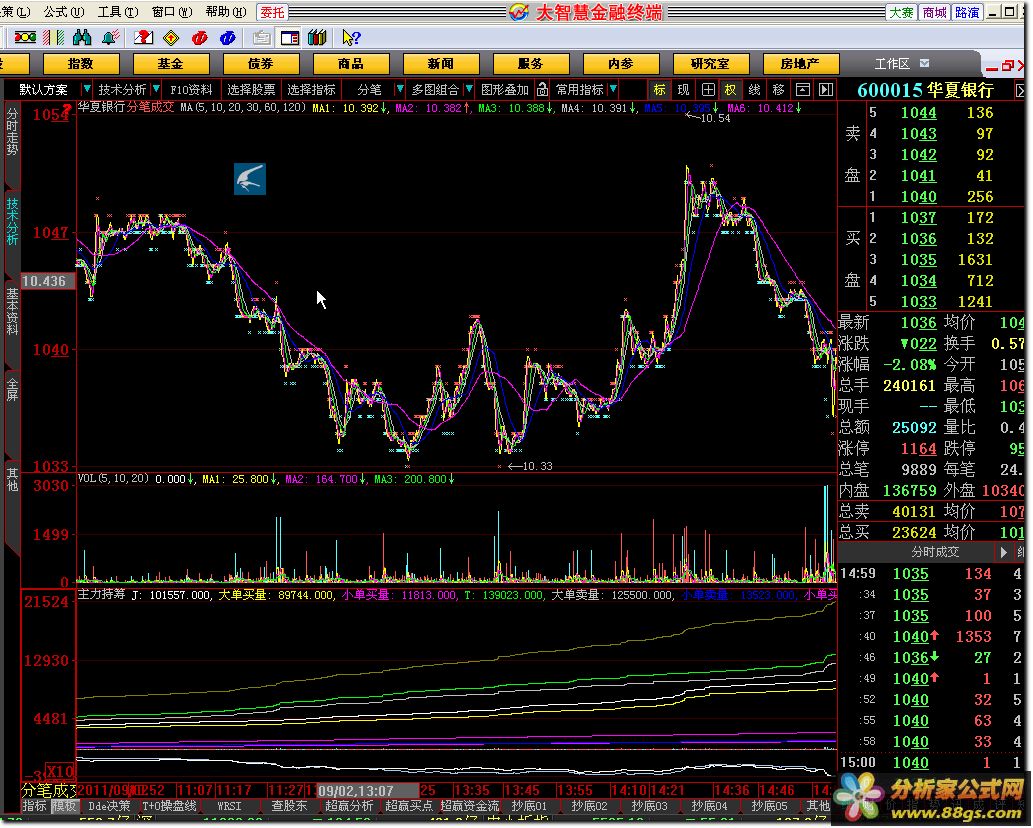Click the 债券 yellow button

click(x=260, y=64)
